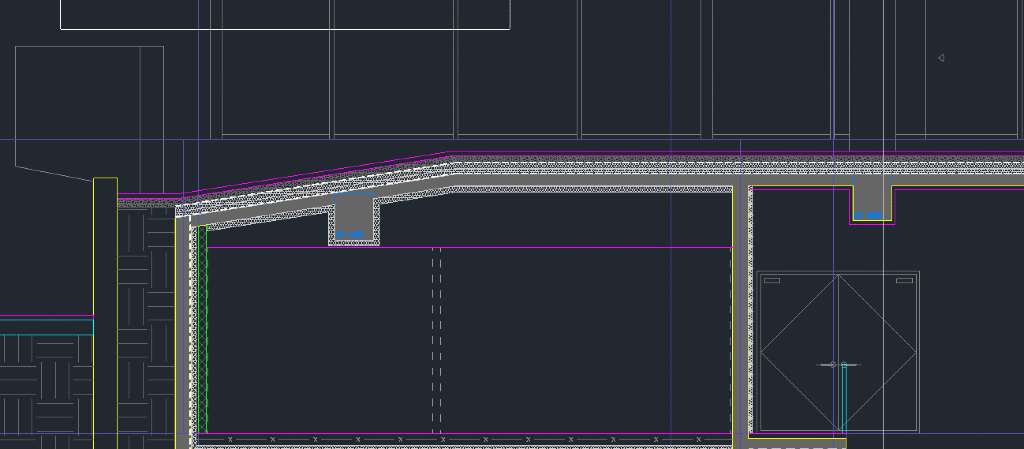Click small rectangle at door's top-left corner
The image size is (1024, 449).
[x=772, y=281]
